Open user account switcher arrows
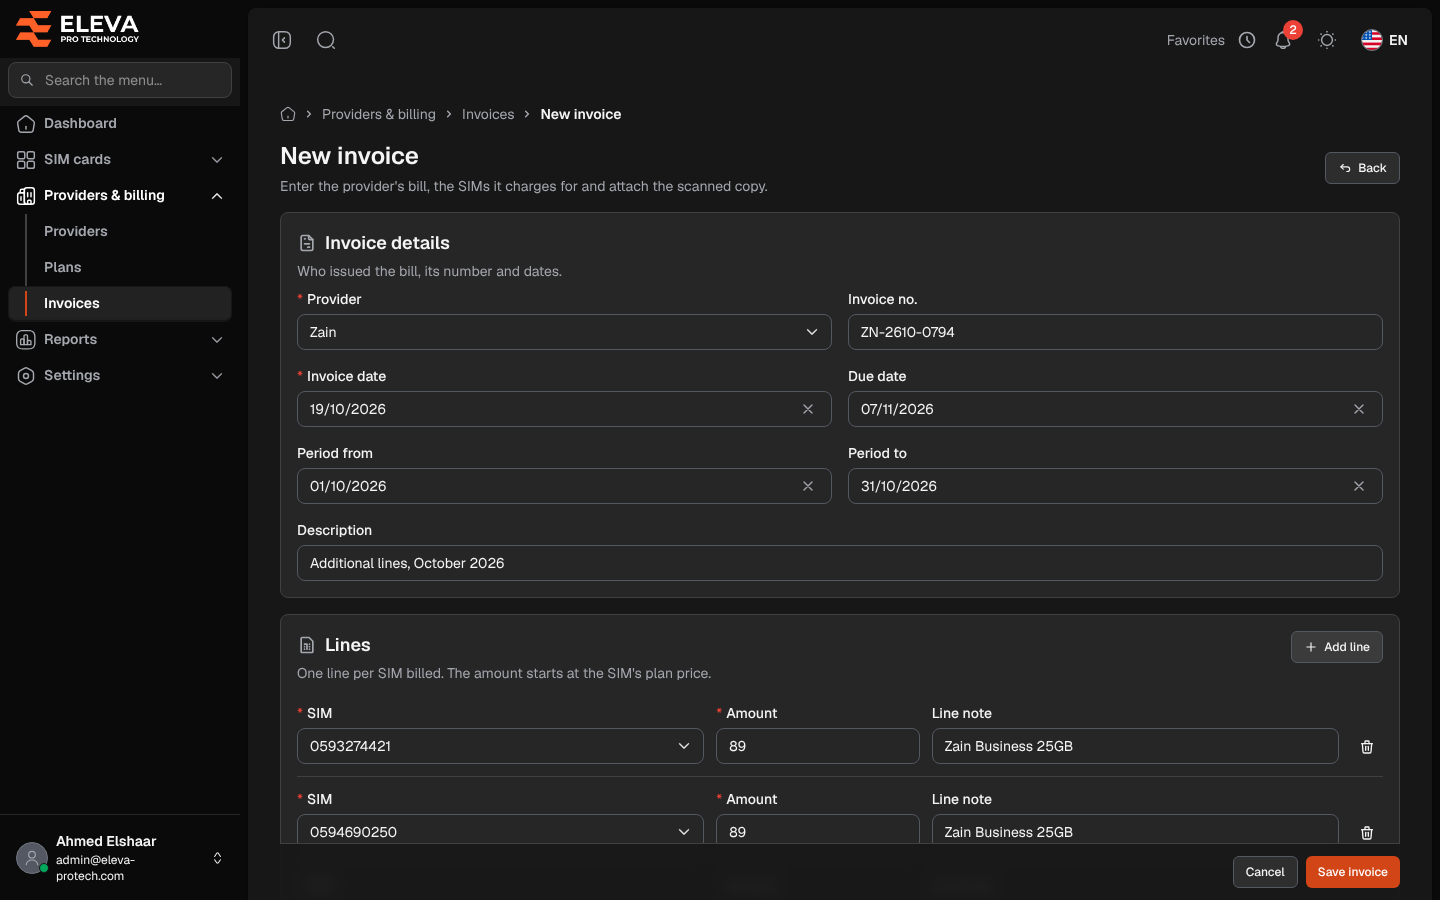The width and height of the screenshot is (1440, 900). [217, 858]
